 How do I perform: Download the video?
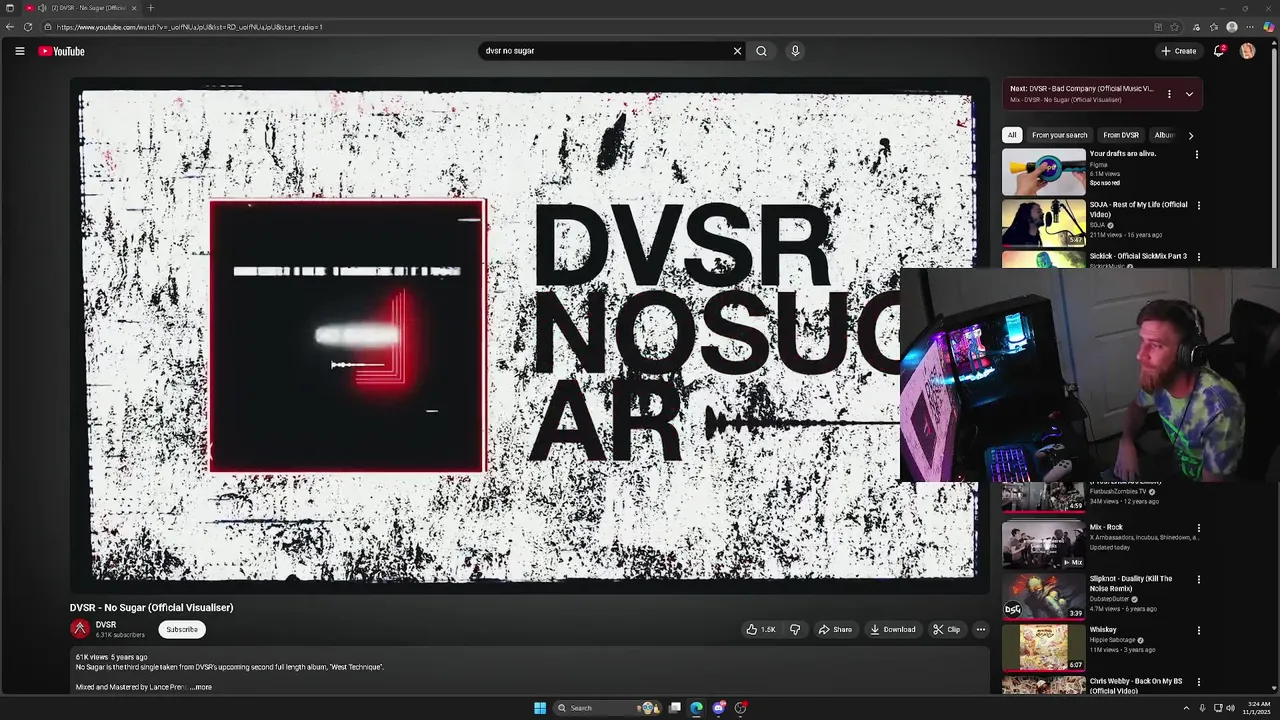(x=893, y=629)
